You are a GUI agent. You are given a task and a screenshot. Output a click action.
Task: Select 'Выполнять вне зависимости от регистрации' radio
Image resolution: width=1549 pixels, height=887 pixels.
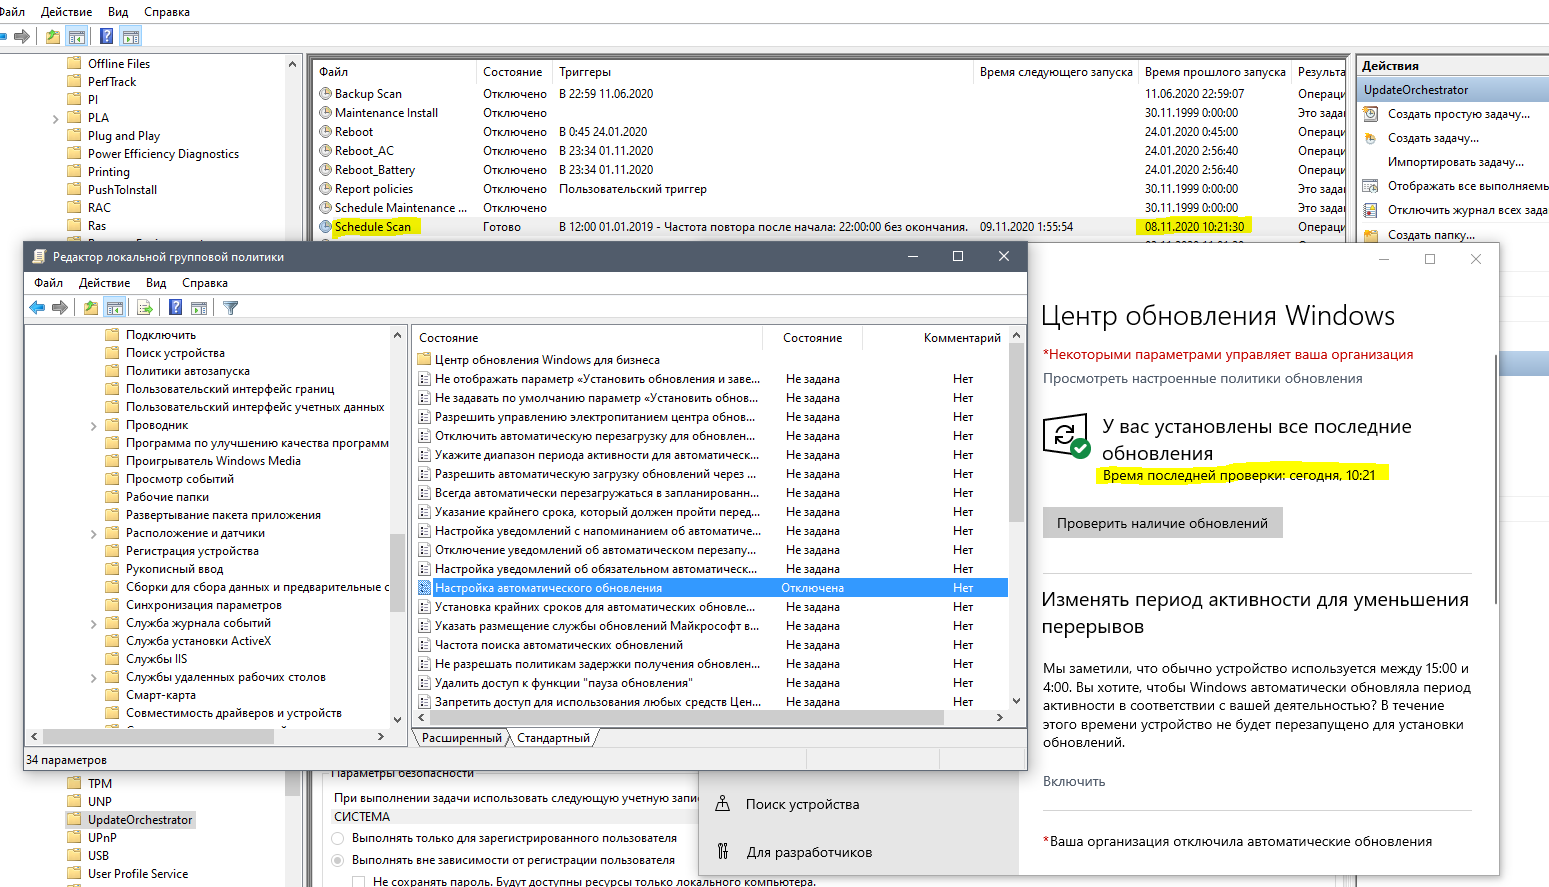(338, 860)
